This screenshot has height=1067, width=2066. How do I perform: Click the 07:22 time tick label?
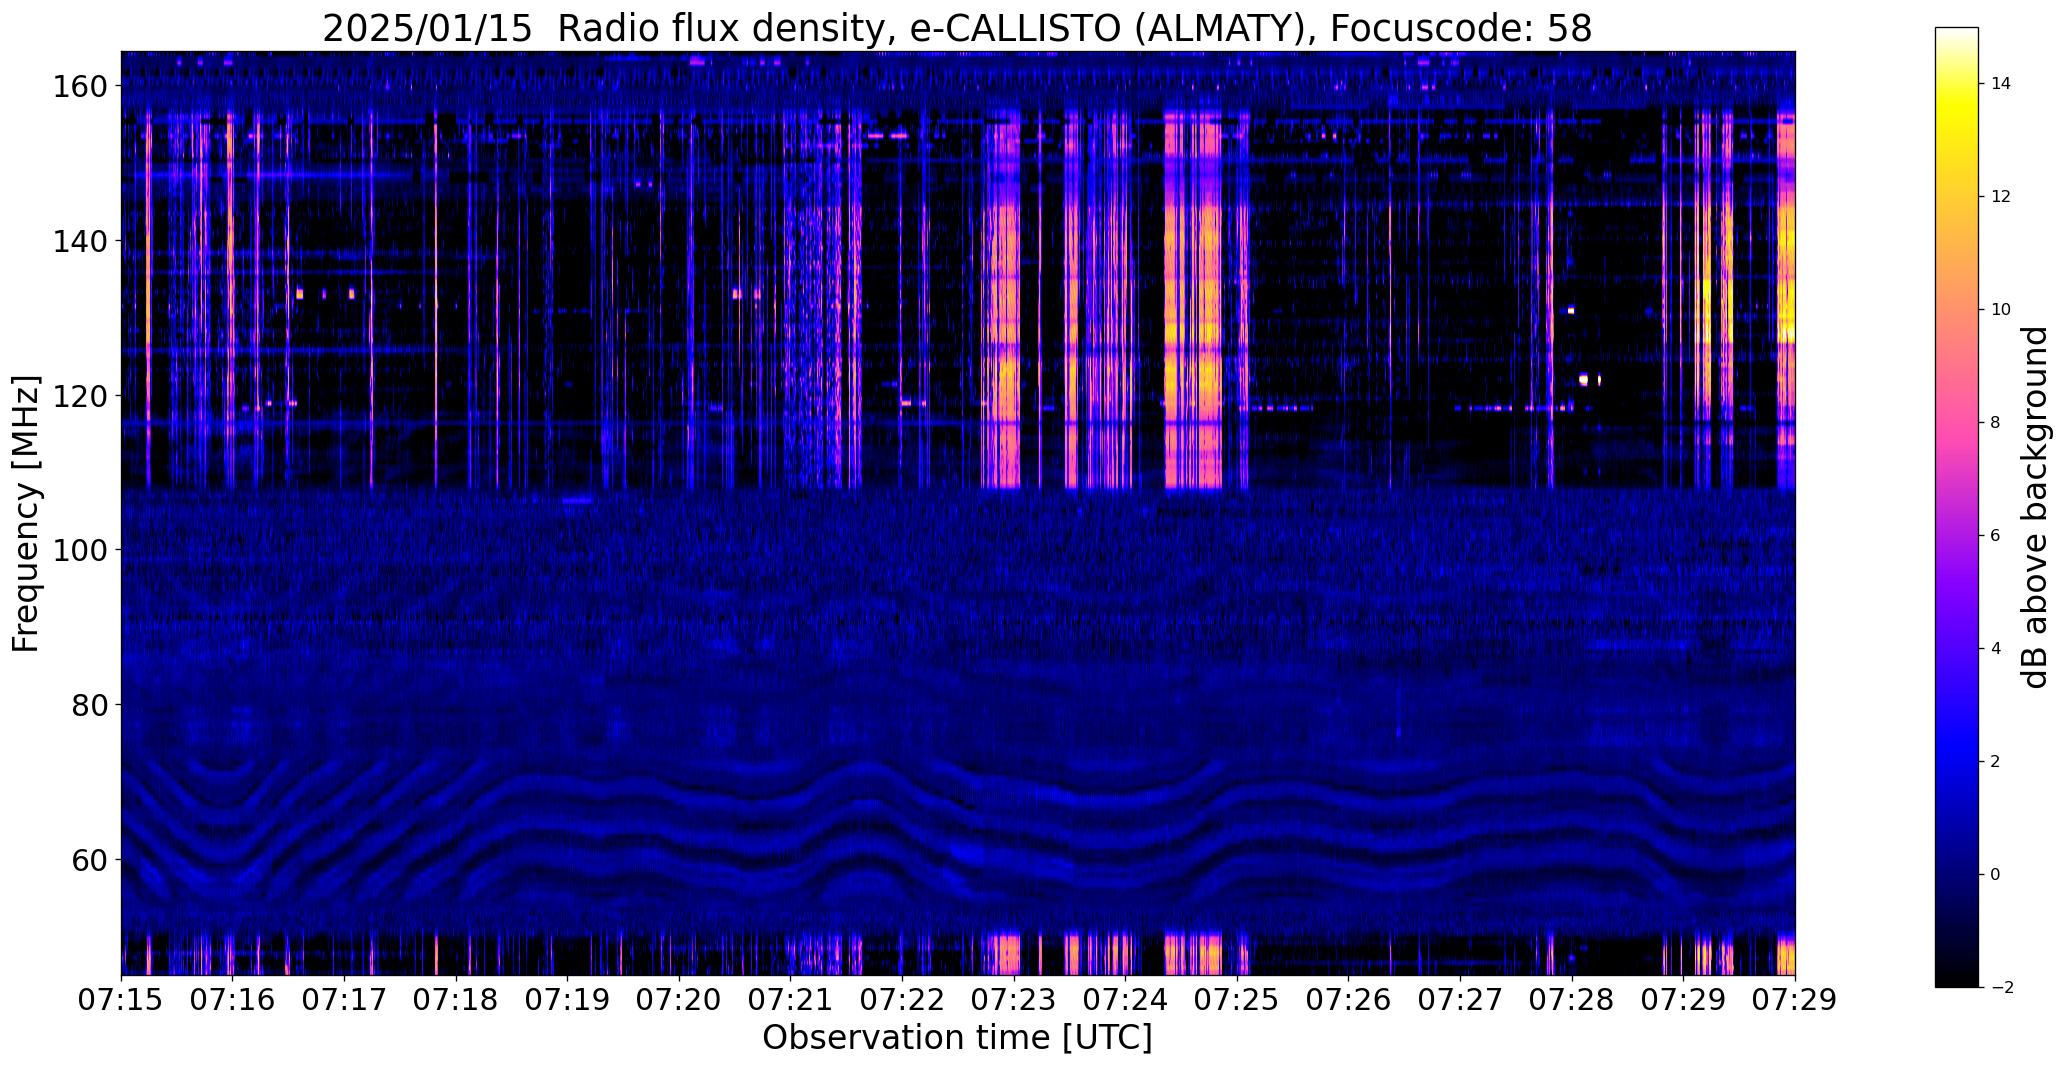pyautogui.click(x=902, y=1000)
